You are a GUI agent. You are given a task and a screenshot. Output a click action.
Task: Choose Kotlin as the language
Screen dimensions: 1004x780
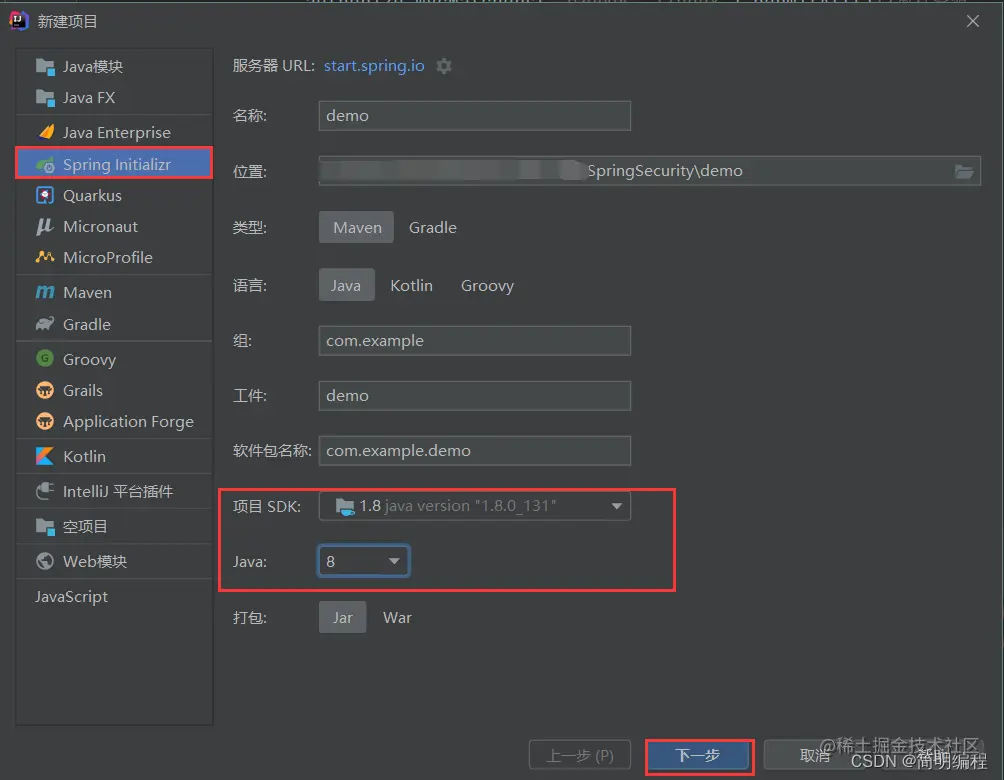[412, 285]
